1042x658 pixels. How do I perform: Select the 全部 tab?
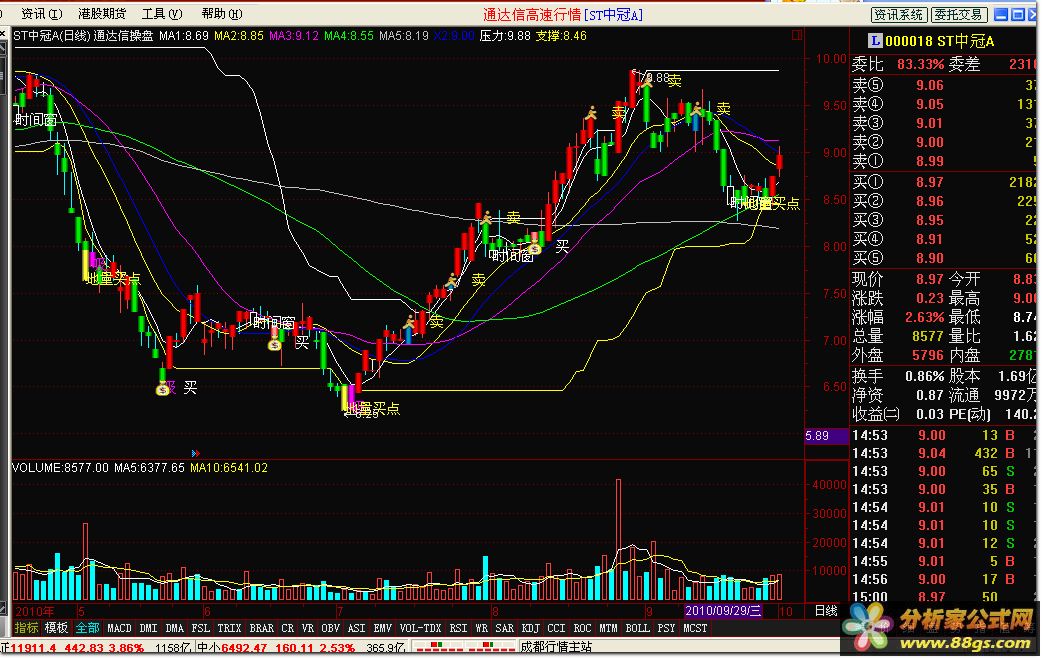click(x=87, y=628)
